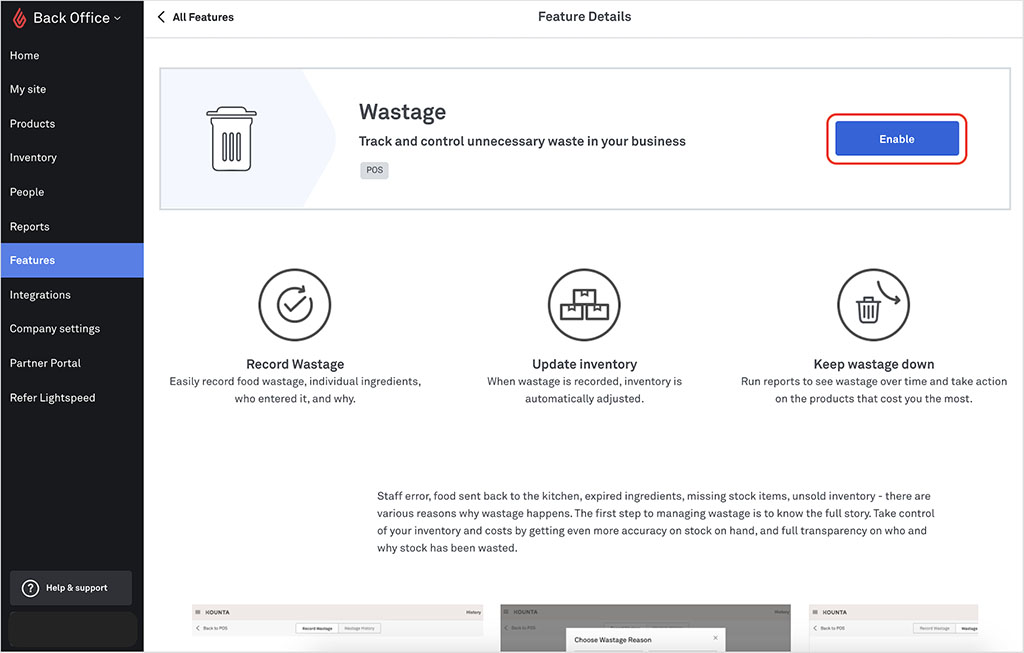1024x653 pixels.
Task: Close the Choose Wastage Reason dialog X
Action: [716, 638]
